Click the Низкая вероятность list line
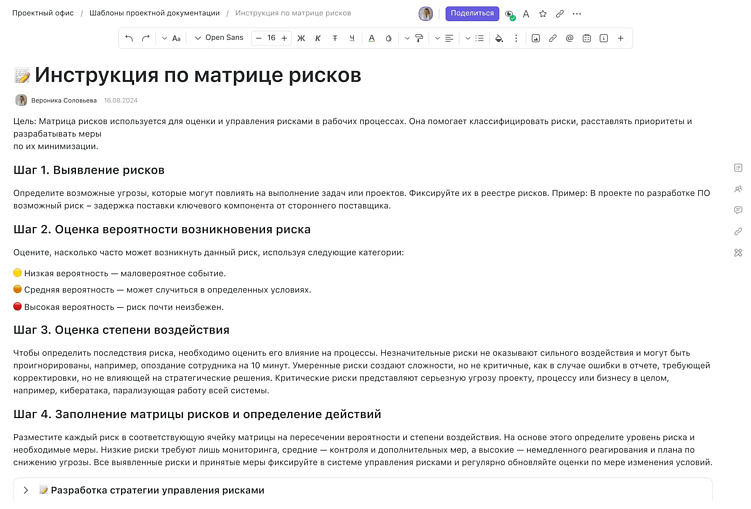The image size is (751, 509). pos(120,273)
